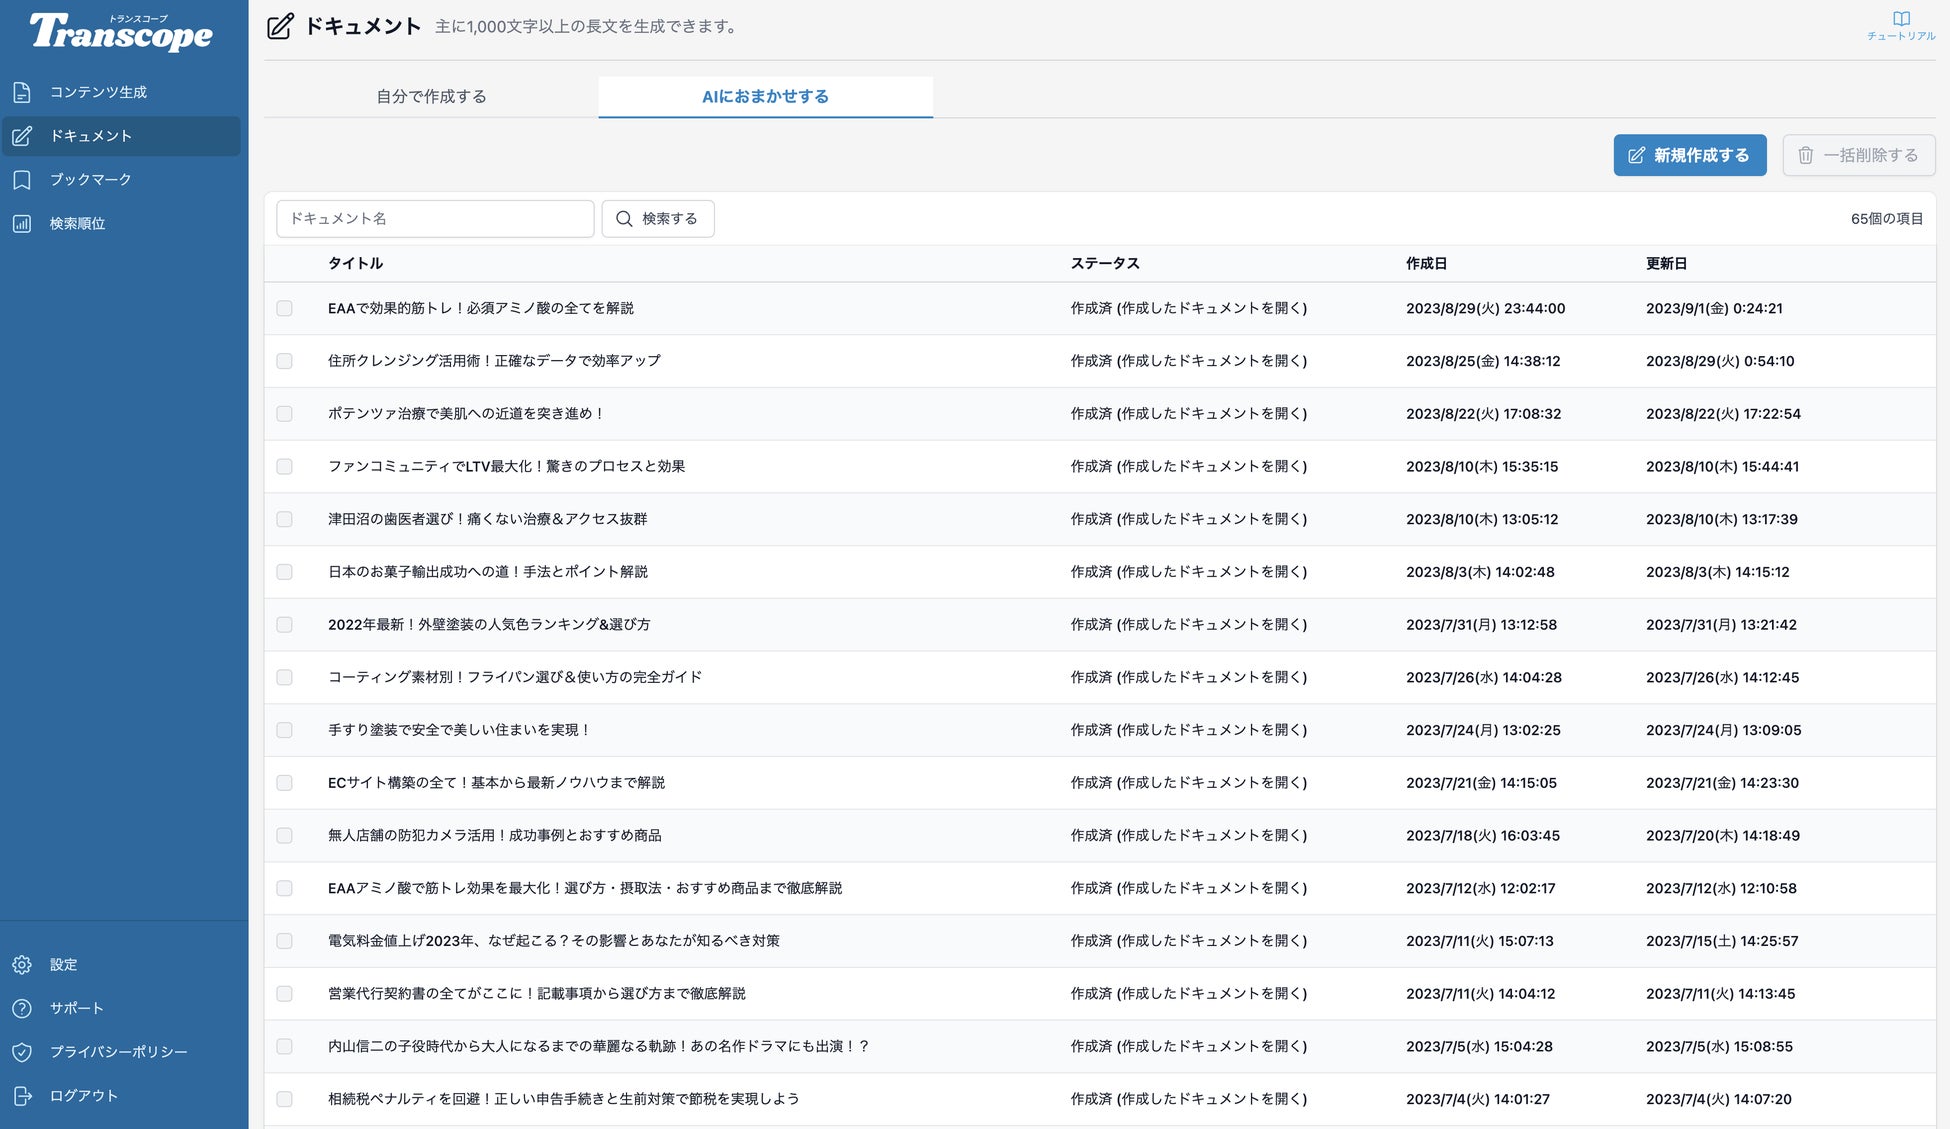Open the チュートリアル book icon

[x=1901, y=19]
